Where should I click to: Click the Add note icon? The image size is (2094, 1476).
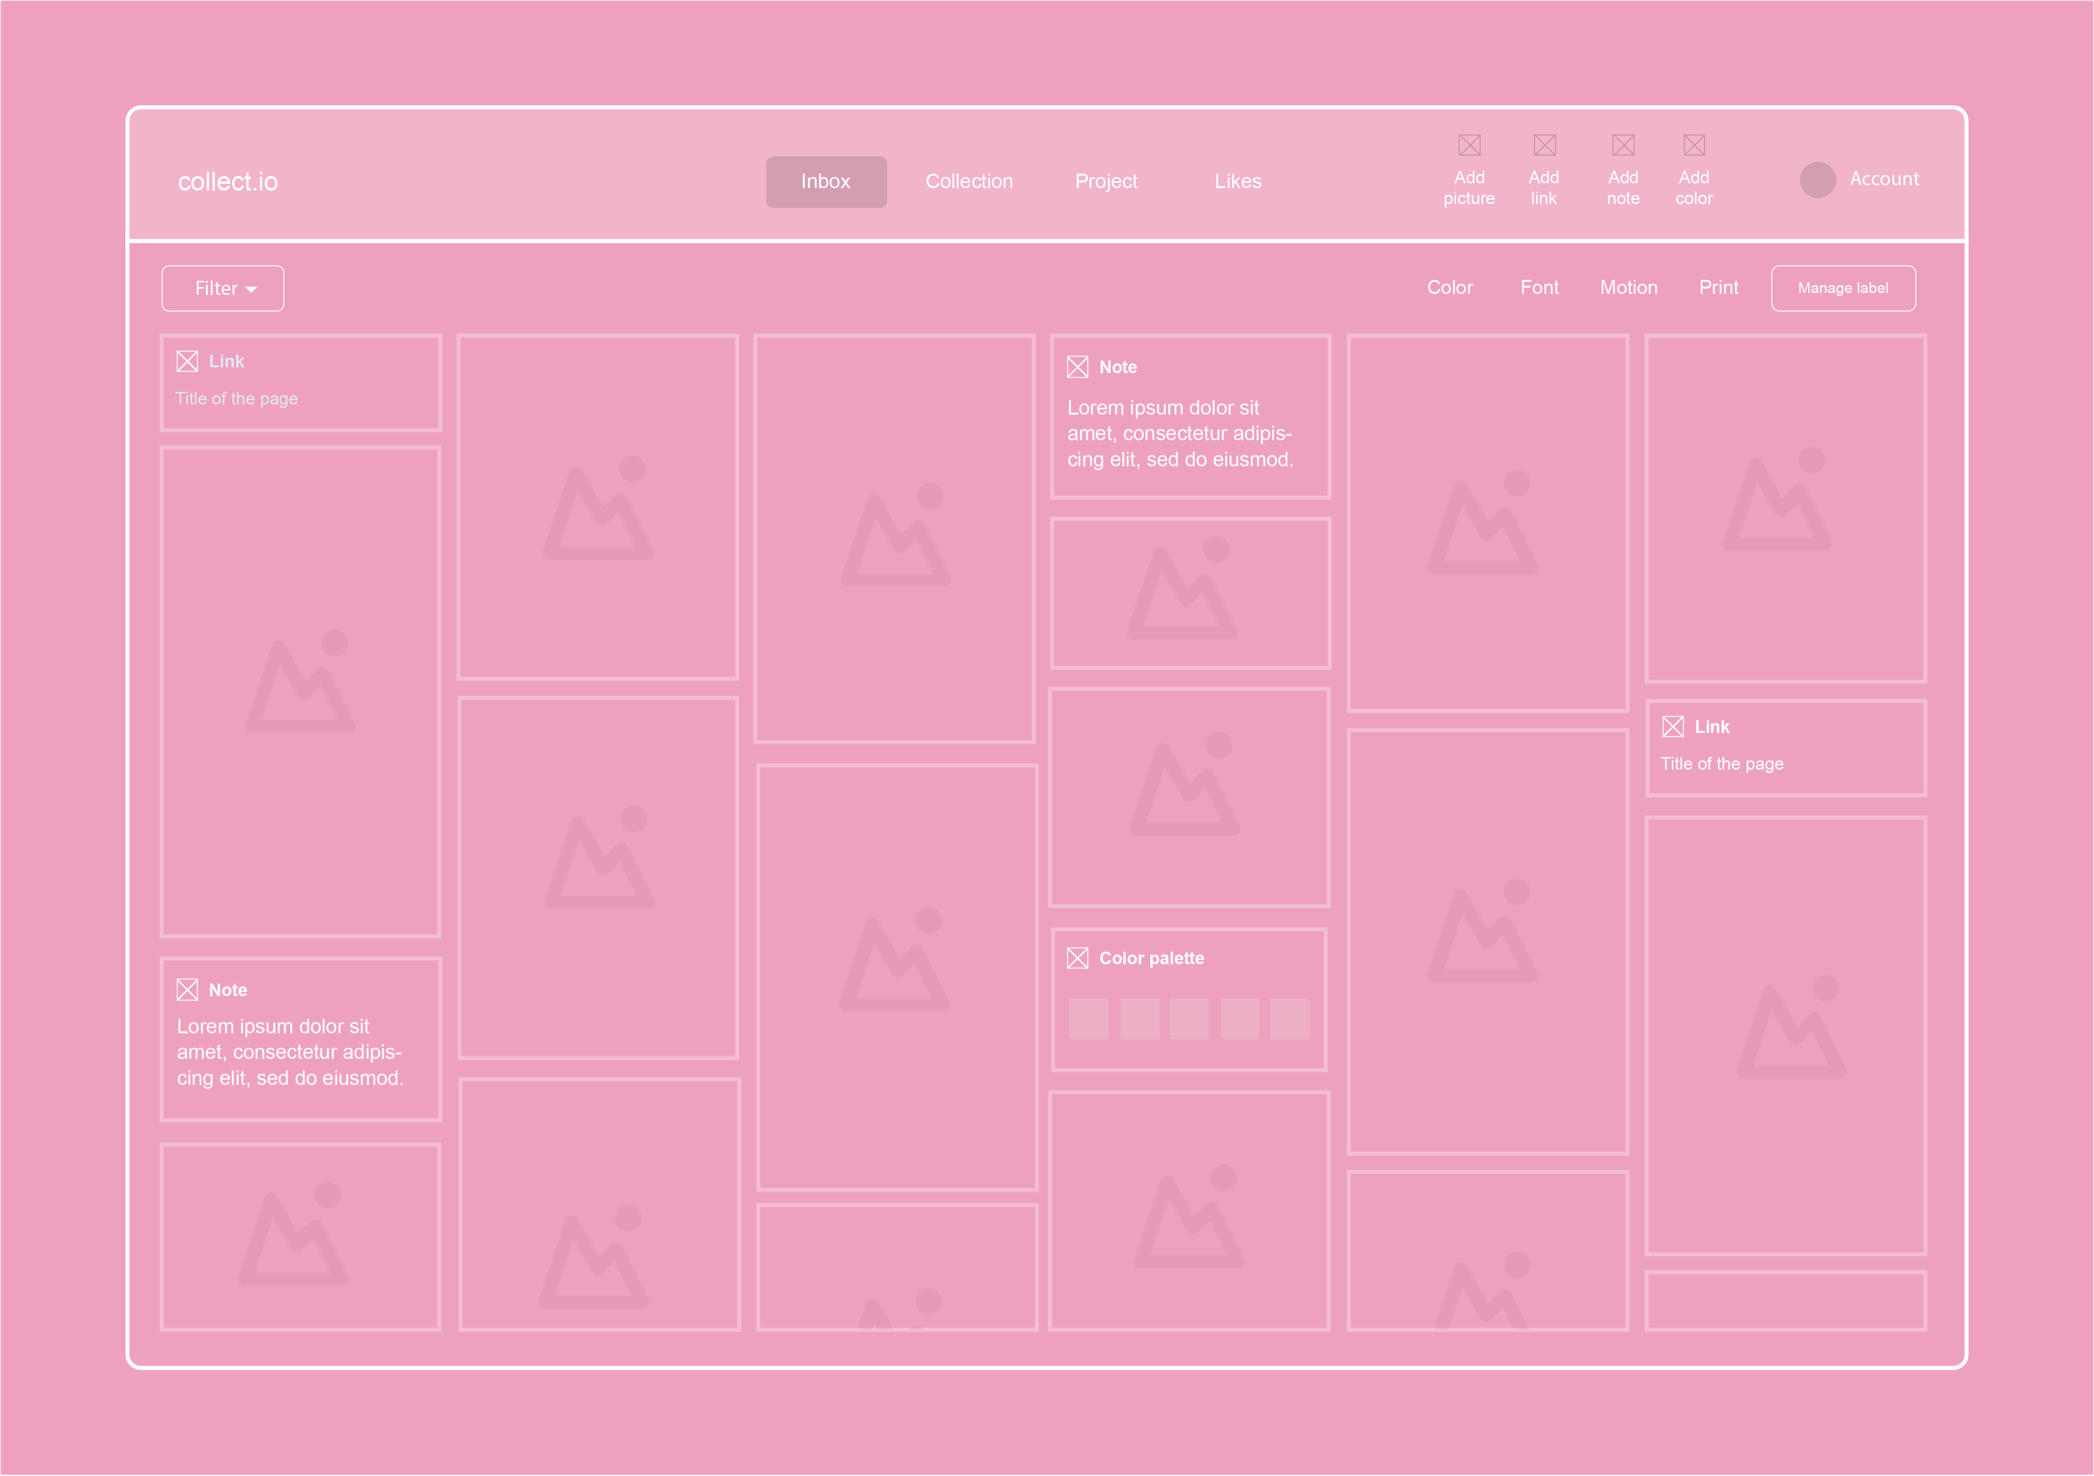(x=1622, y=144)
